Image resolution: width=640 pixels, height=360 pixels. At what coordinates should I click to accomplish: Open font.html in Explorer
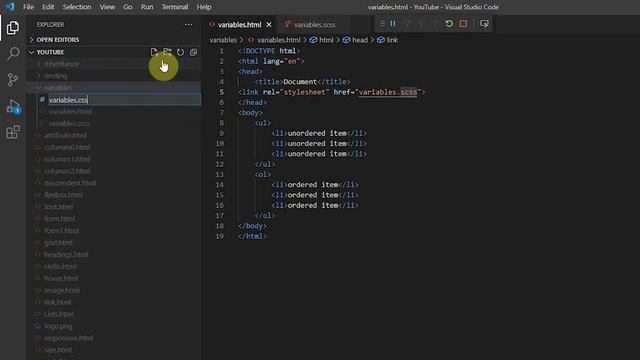click(59, 207)
